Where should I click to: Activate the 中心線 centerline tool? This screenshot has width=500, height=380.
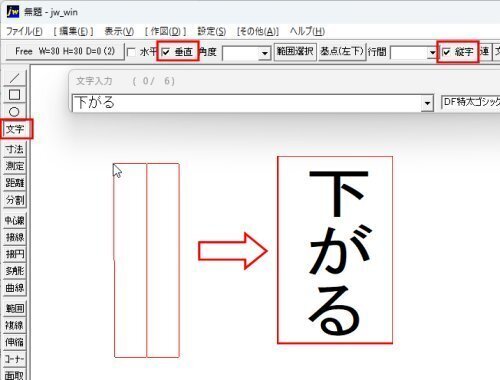point(15,220)
